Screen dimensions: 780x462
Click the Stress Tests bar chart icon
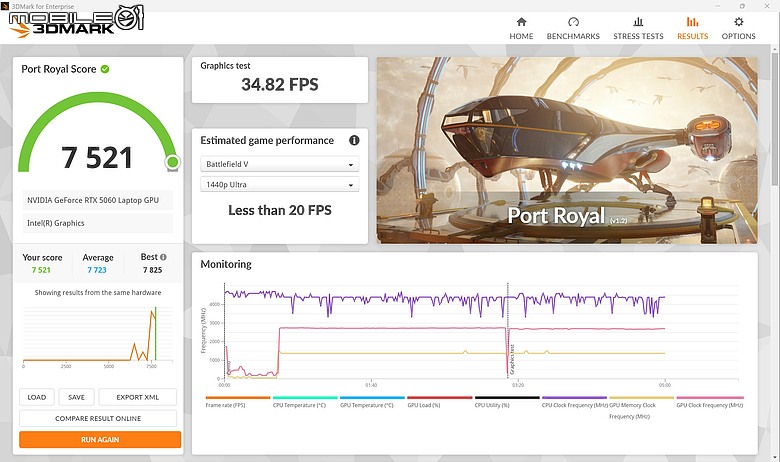[x=638, y=22]
